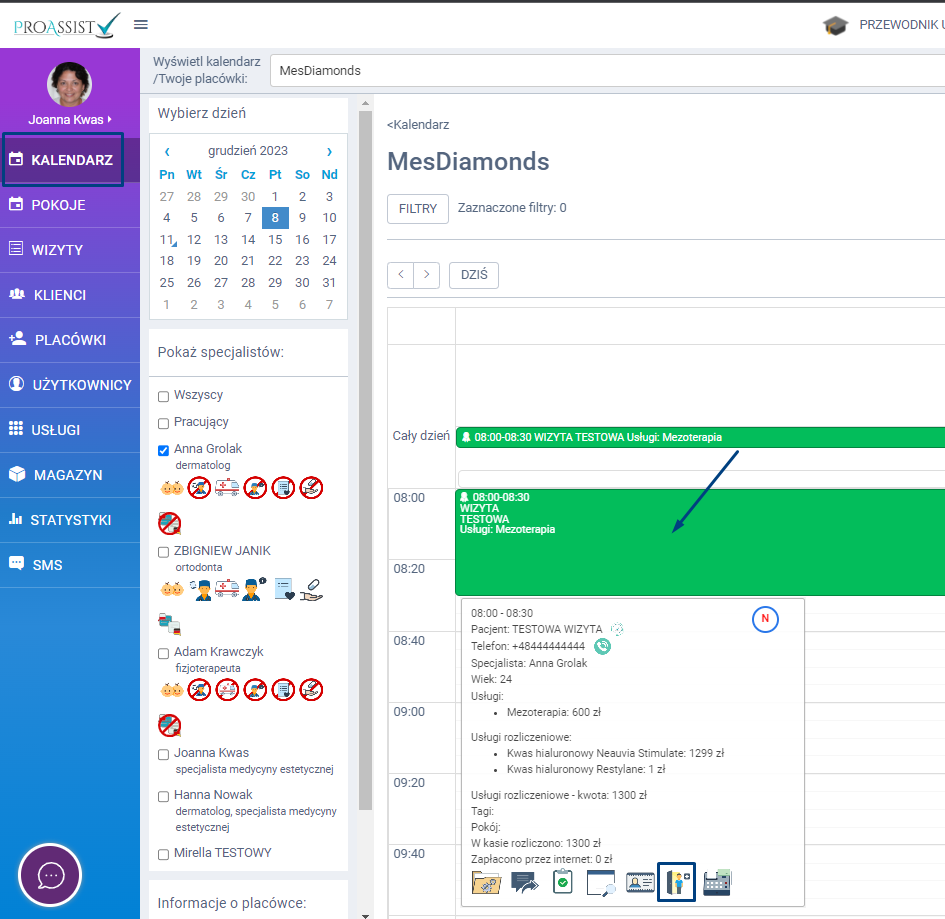Select December 15 in the mini calendar
The width and height of the screenshot is (945, 919).
pyautogui.click(x=275, y=240)
